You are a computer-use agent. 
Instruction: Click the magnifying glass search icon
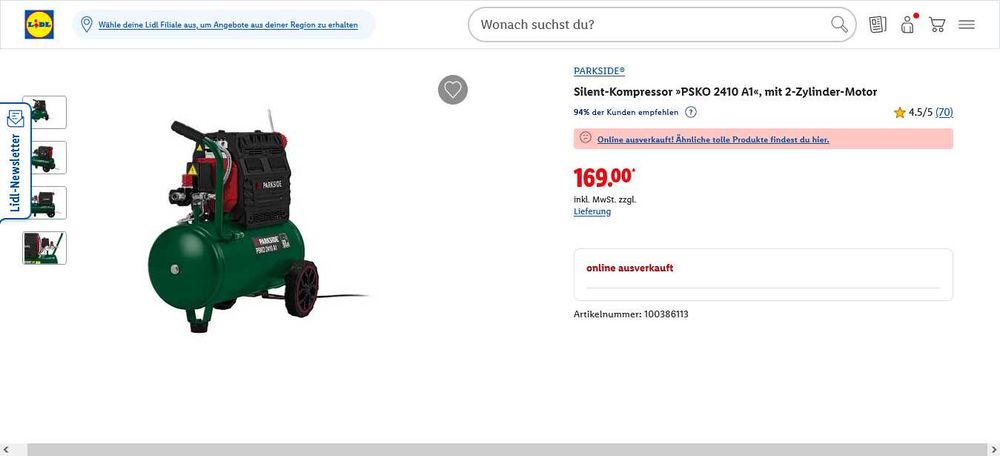(839, 24)
